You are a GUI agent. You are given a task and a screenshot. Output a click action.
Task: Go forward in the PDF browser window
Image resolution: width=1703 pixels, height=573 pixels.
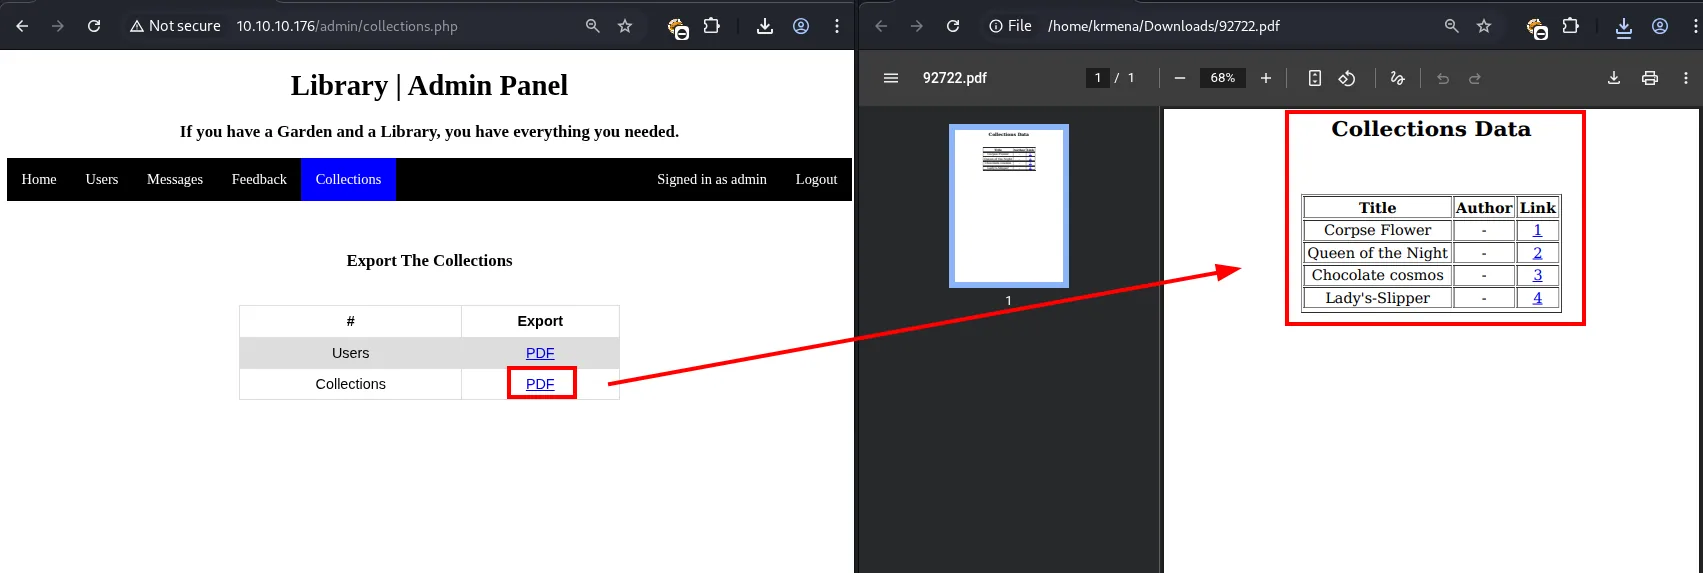(917, 26)
